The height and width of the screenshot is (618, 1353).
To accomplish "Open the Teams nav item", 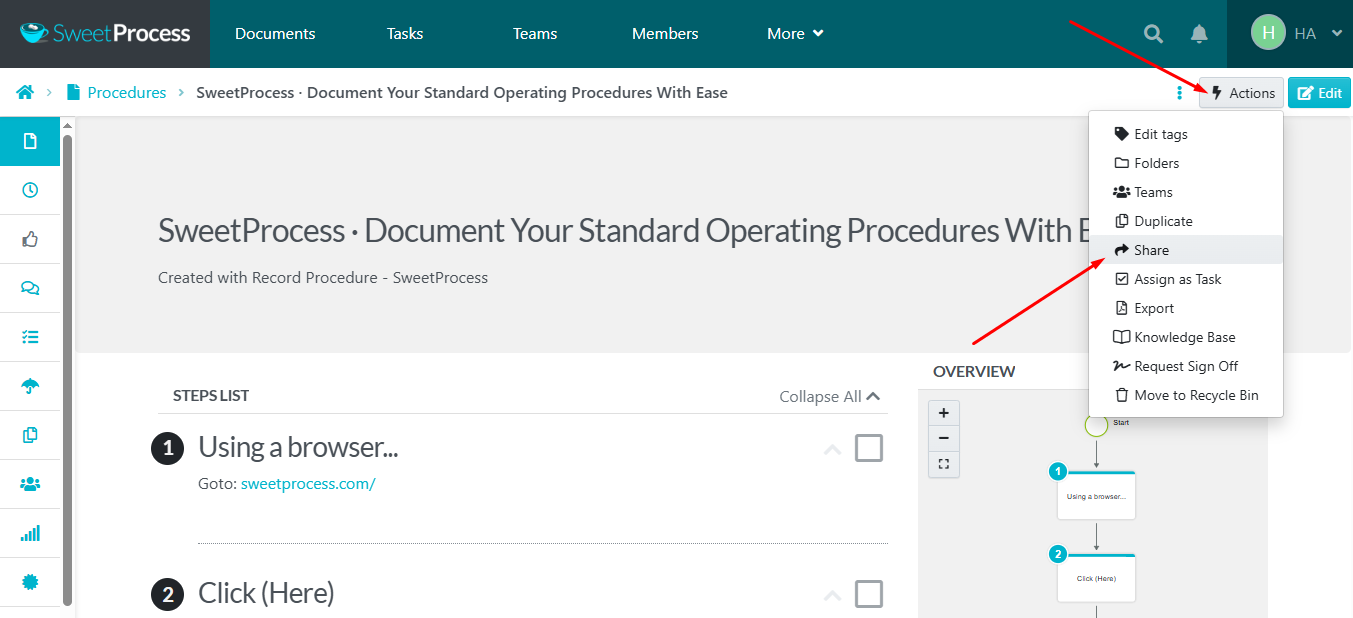I will [535, 34].
